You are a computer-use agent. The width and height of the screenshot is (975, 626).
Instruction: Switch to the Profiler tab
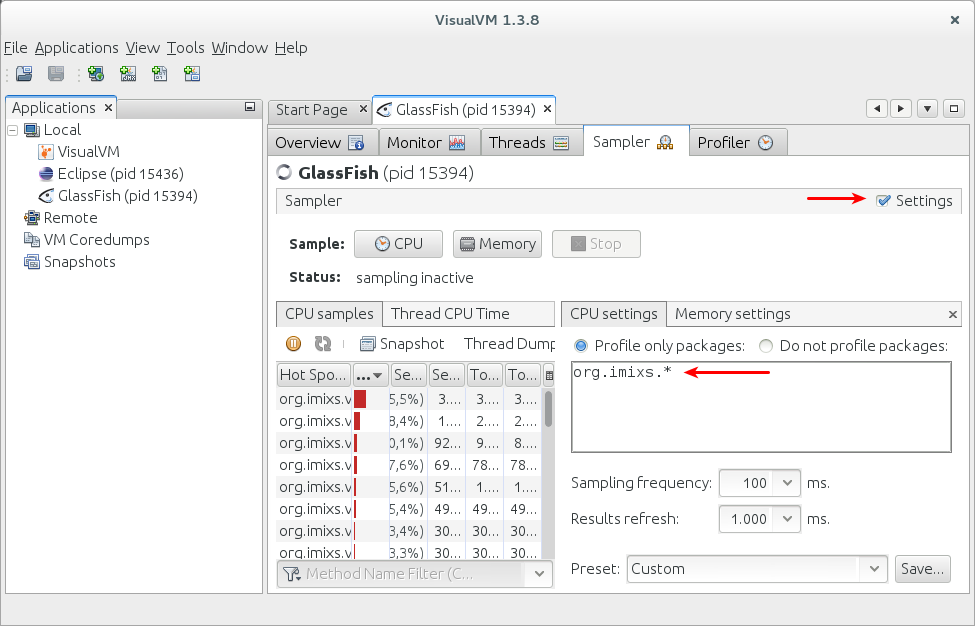coord(738,142)
